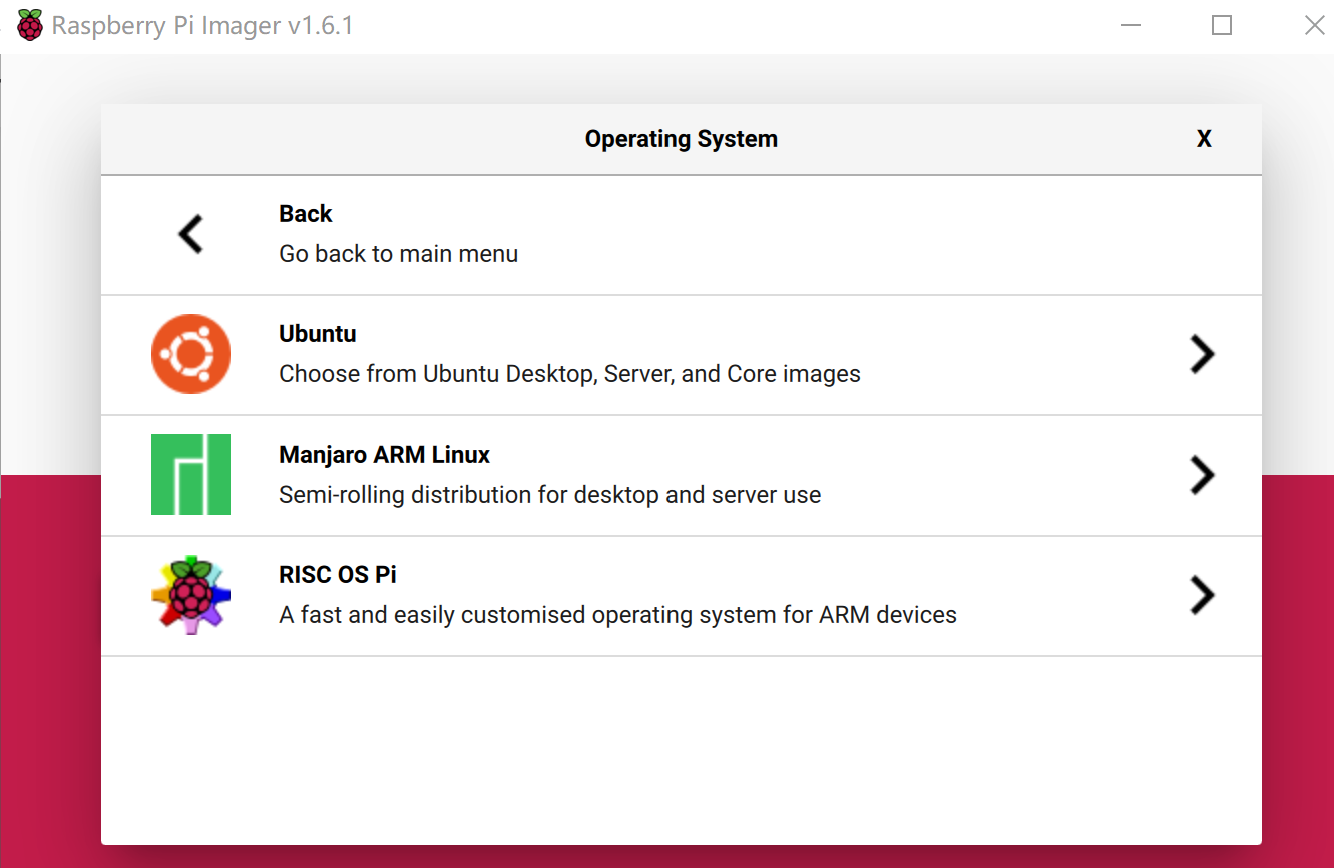Expand the RISC OS Pi chevron

coord(1202,595)
